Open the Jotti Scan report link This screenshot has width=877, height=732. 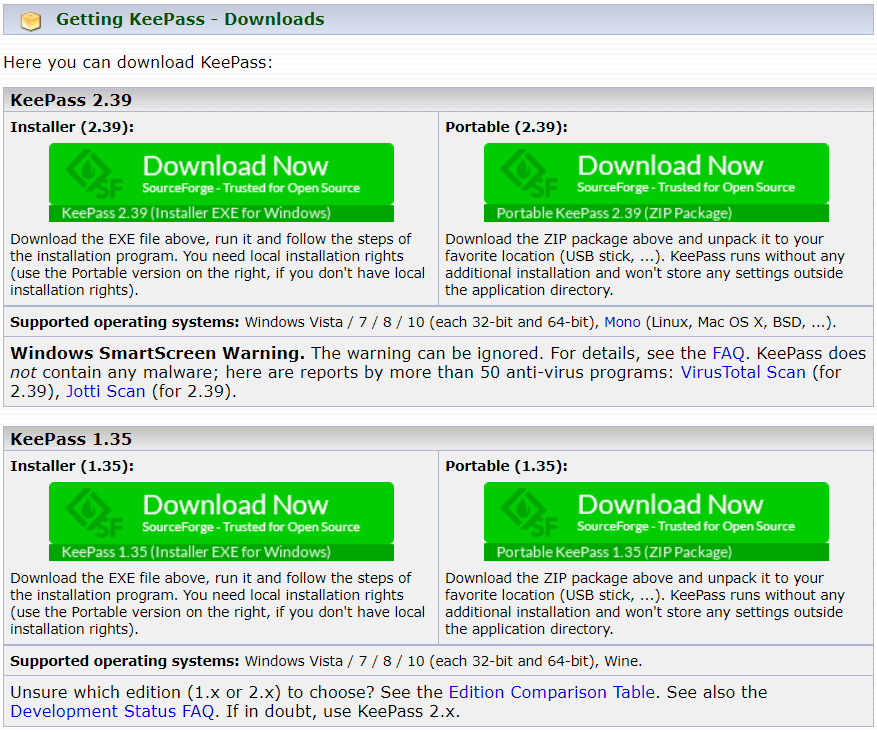[106, 391]
